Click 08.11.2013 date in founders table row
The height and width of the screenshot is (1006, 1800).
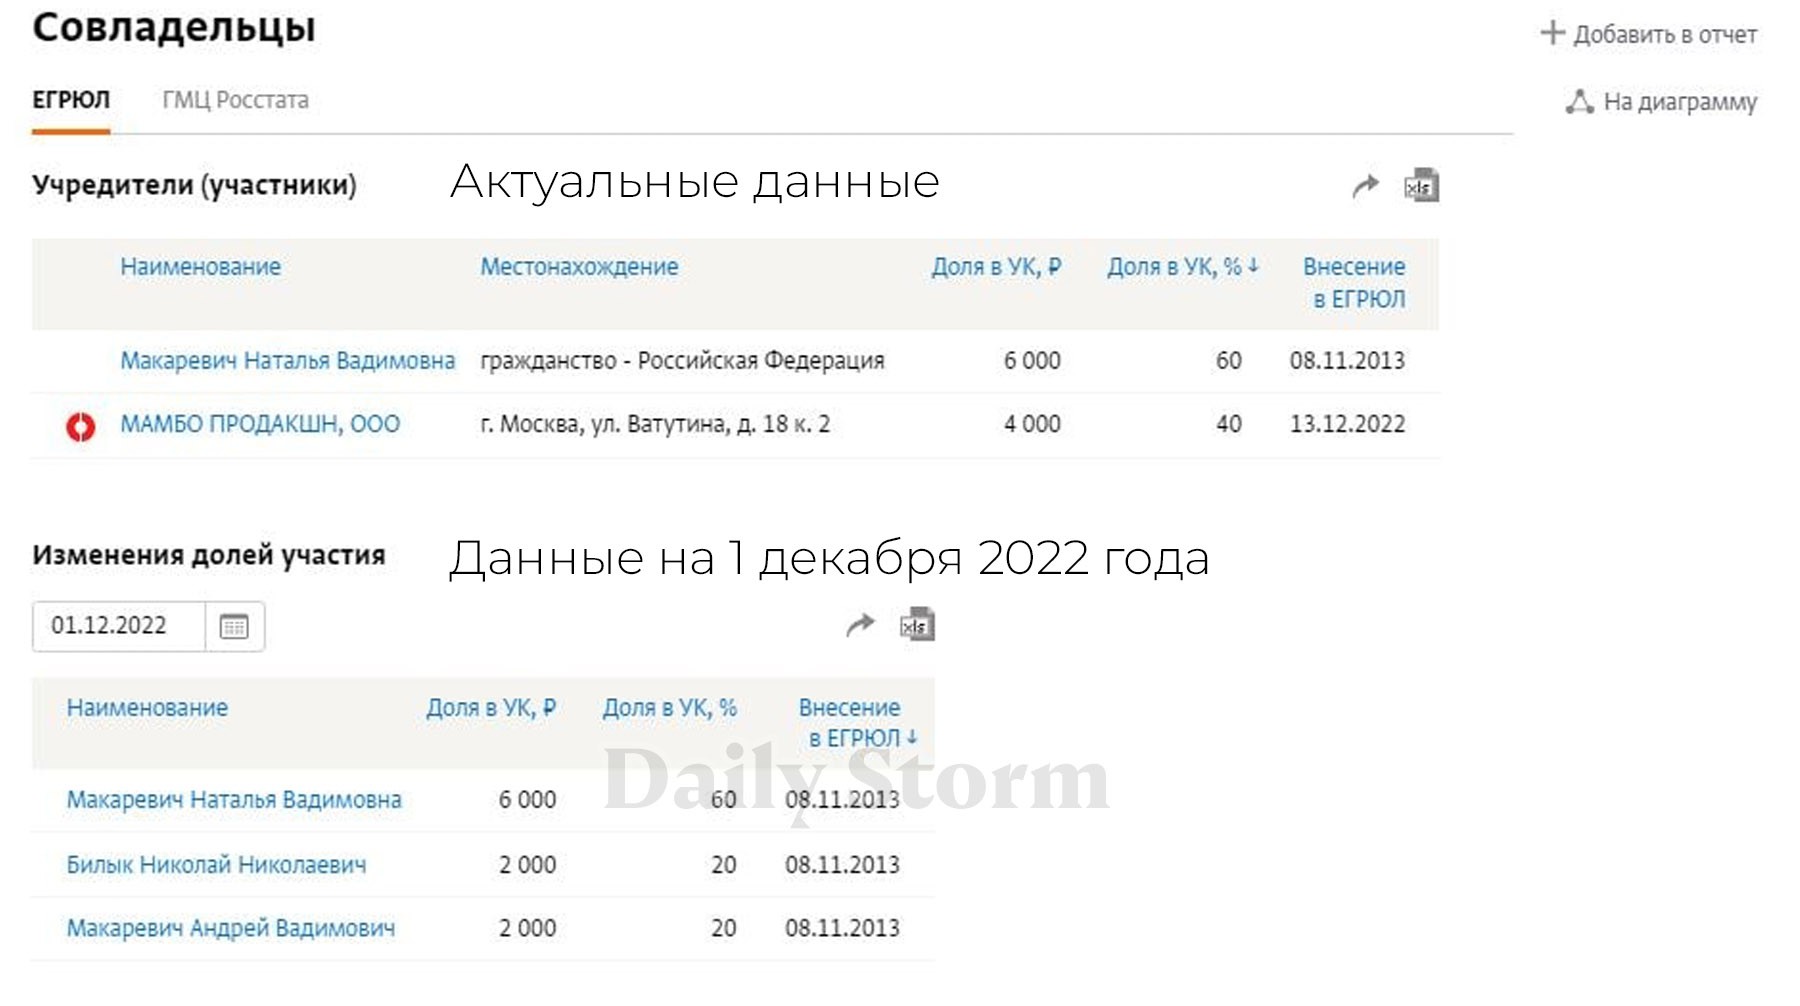1347,361
